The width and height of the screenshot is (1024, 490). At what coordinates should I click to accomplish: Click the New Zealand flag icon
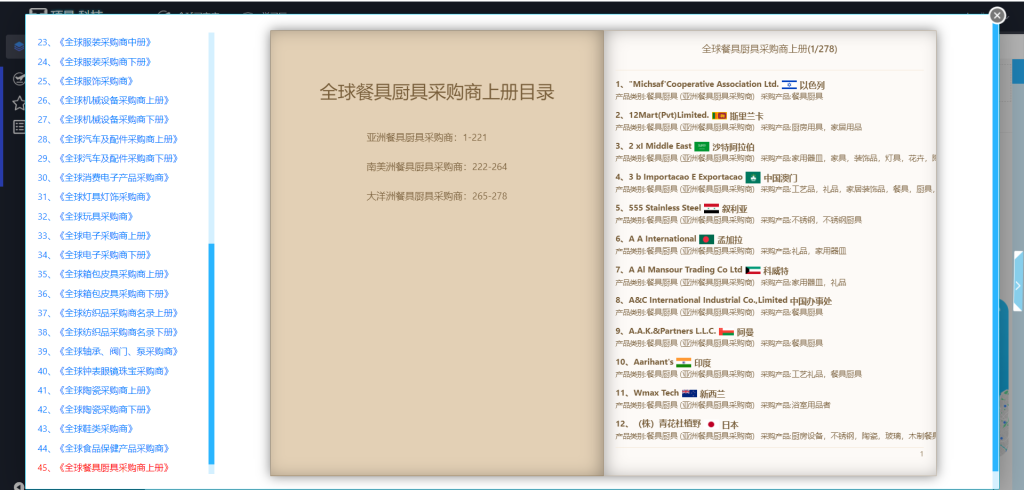[x=689, y=394]
